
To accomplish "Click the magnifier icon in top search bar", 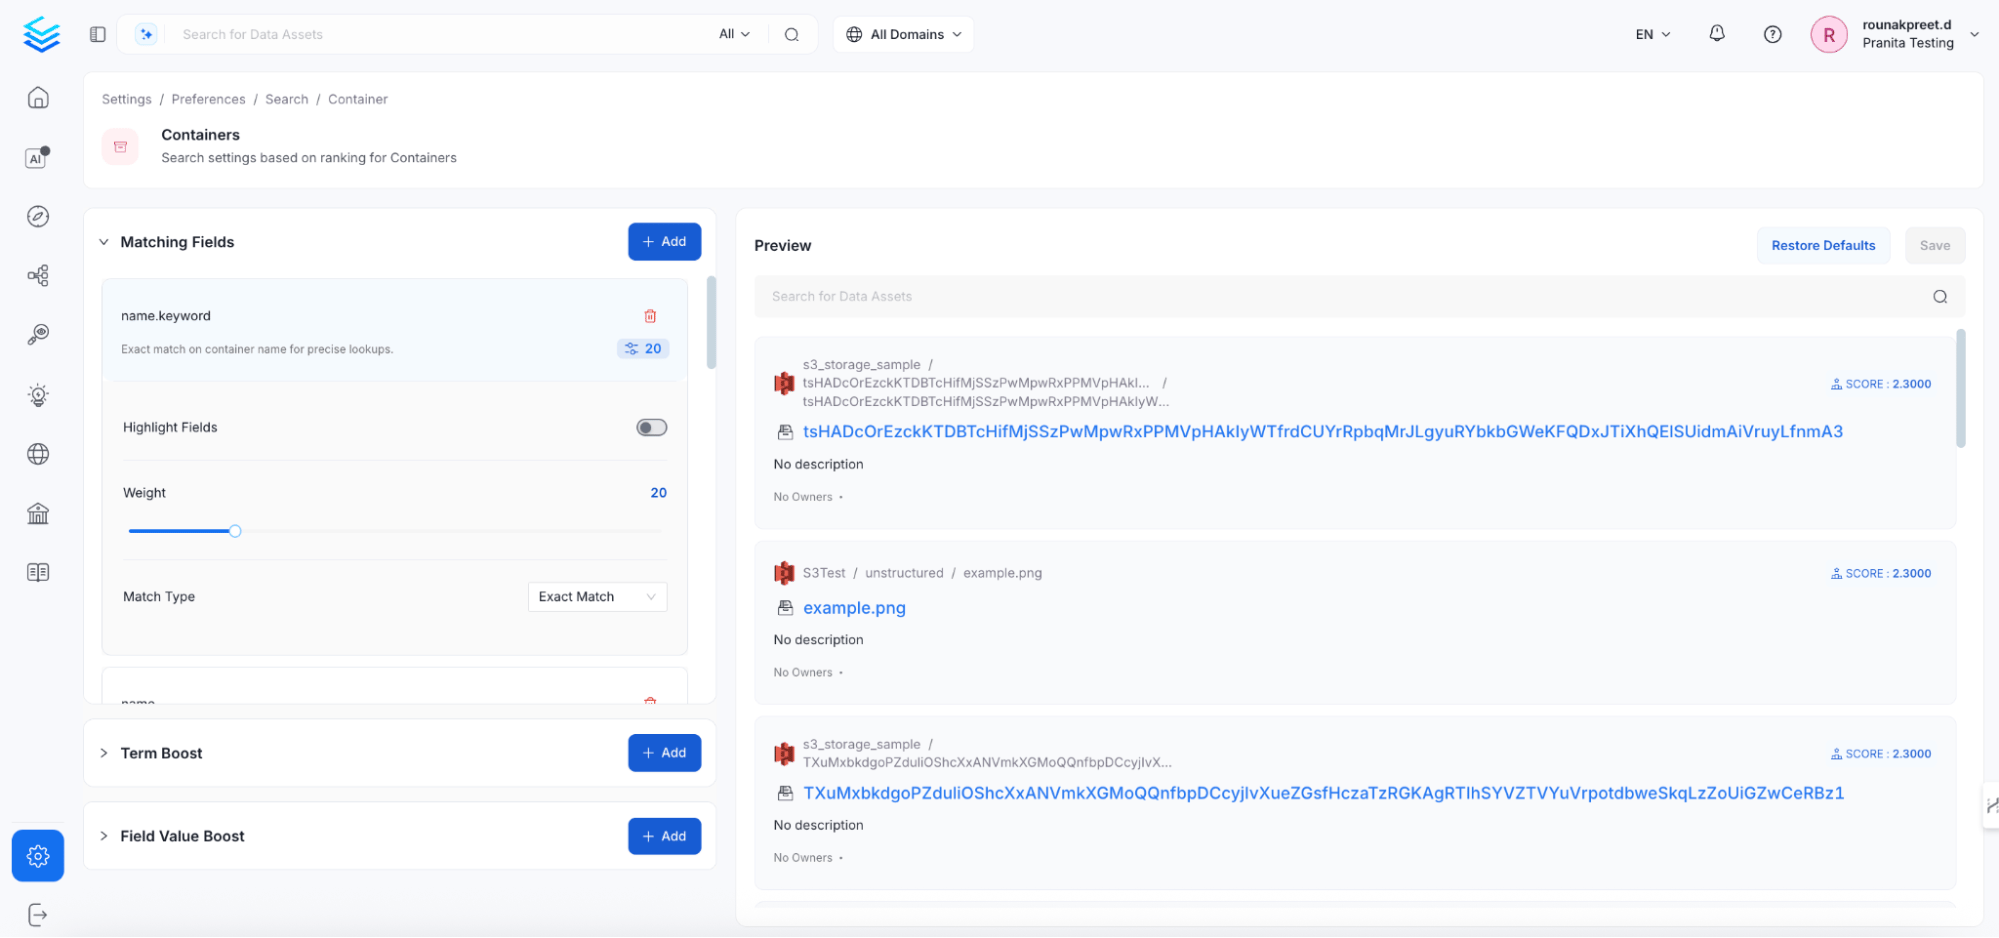I will click(791, 34).
